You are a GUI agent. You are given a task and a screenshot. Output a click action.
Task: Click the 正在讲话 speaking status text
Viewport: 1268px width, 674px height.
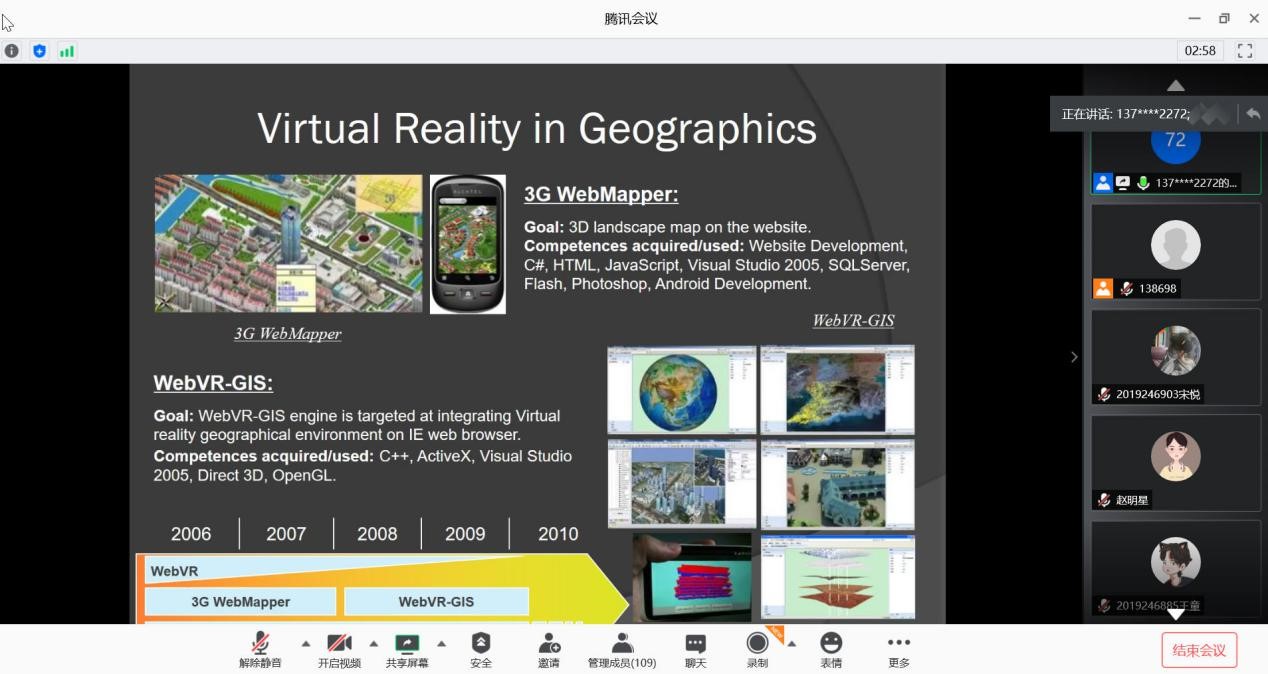(1126, 114)
